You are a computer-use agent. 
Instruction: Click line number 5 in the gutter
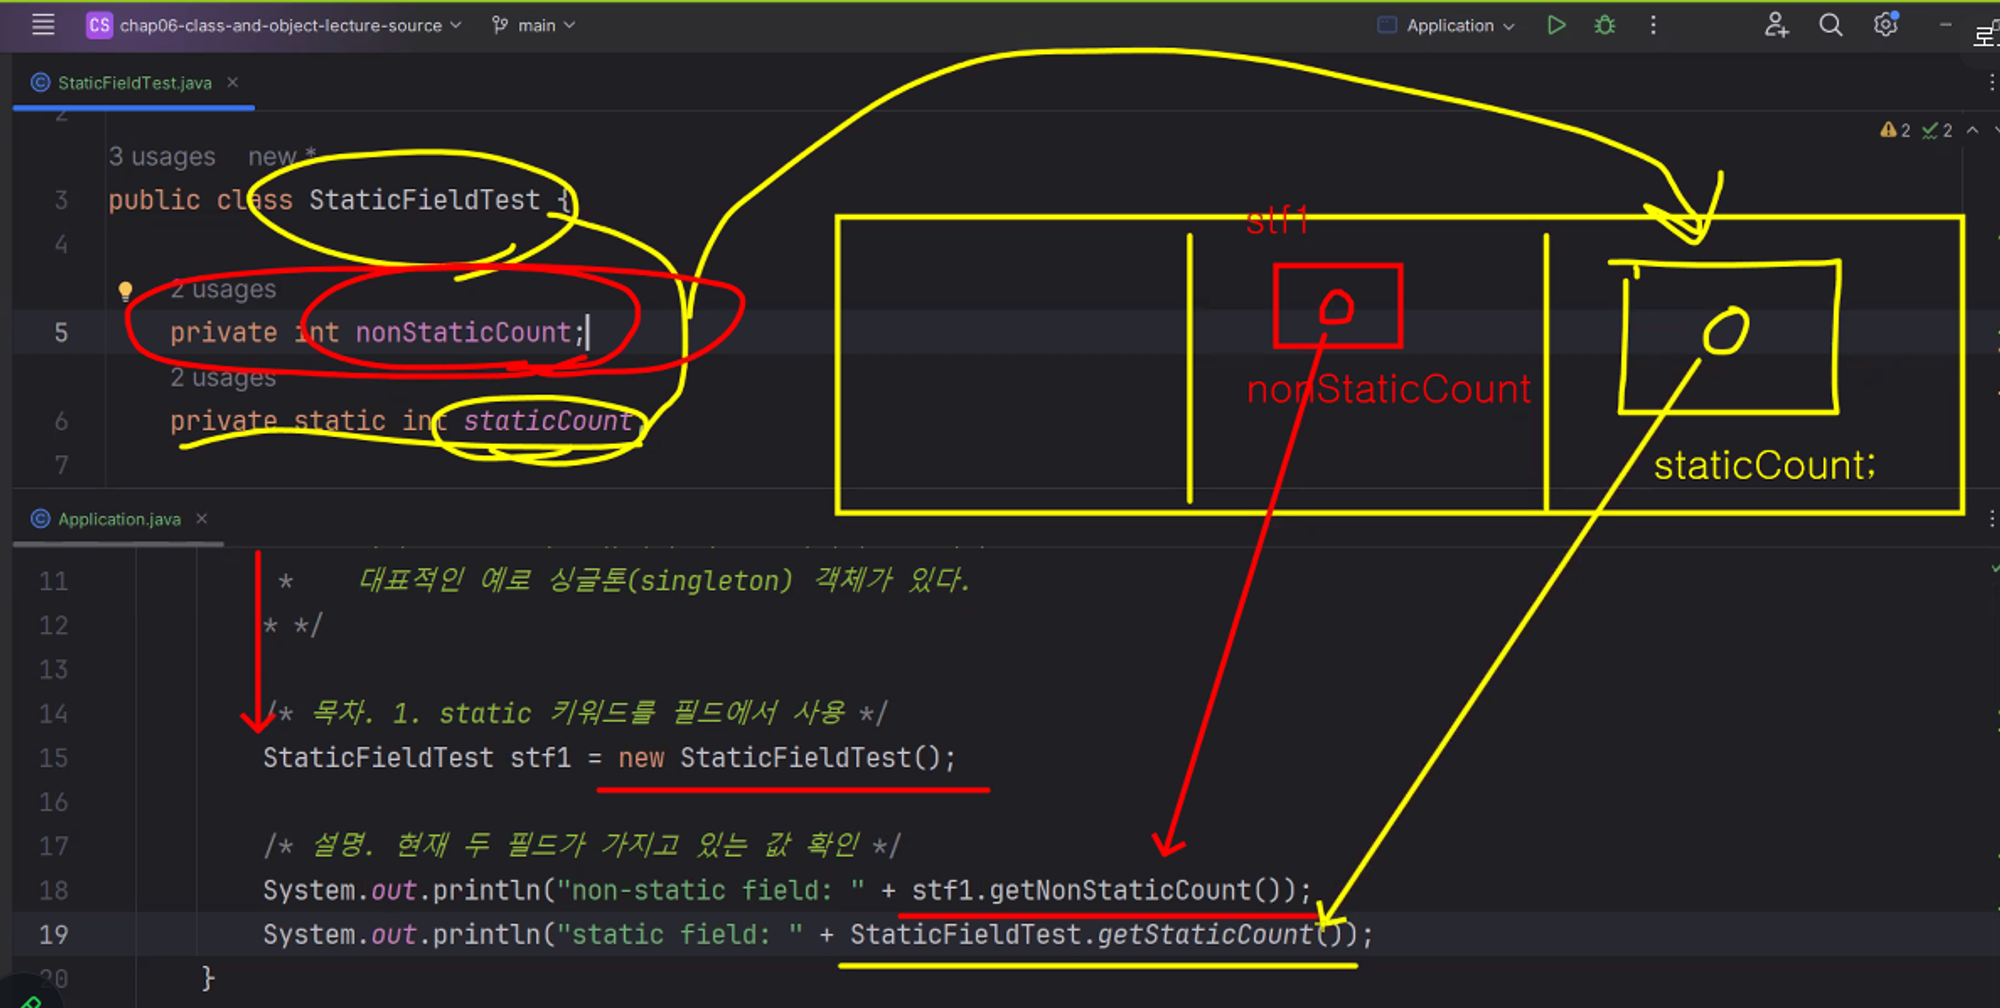[x=61, y=332]
